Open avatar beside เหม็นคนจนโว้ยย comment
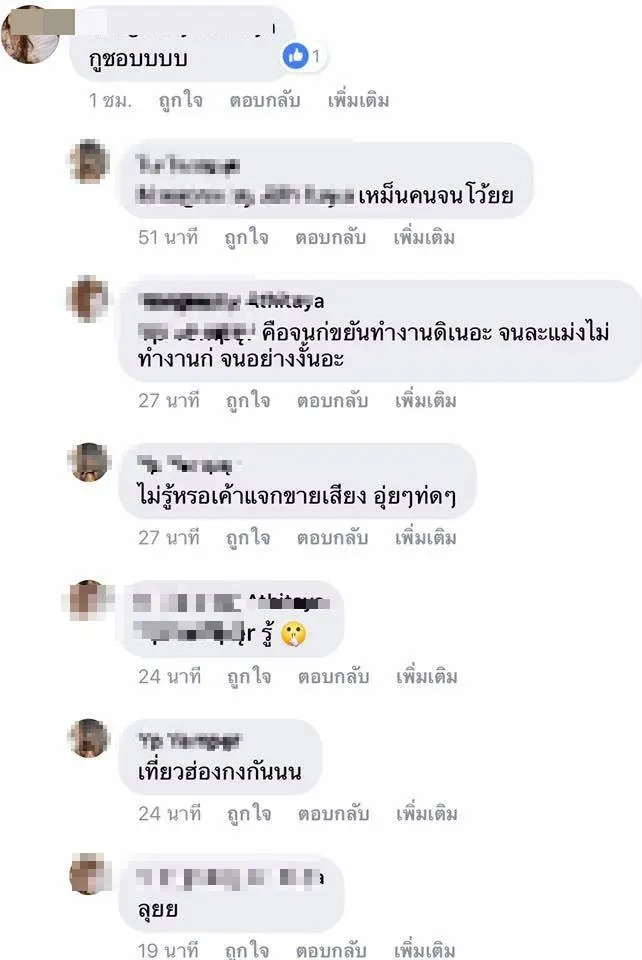Screen dimensions: 642x960 point(89,162)
